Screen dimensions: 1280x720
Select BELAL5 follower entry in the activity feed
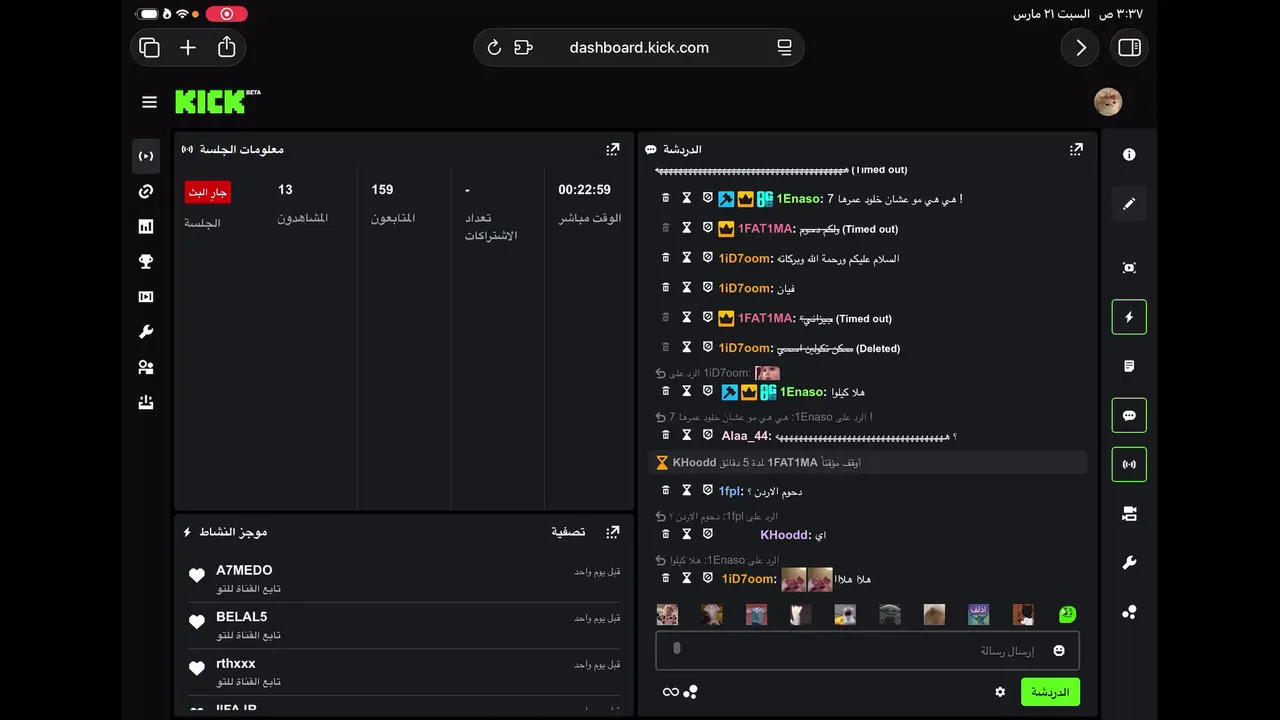[x=404, y=625]
